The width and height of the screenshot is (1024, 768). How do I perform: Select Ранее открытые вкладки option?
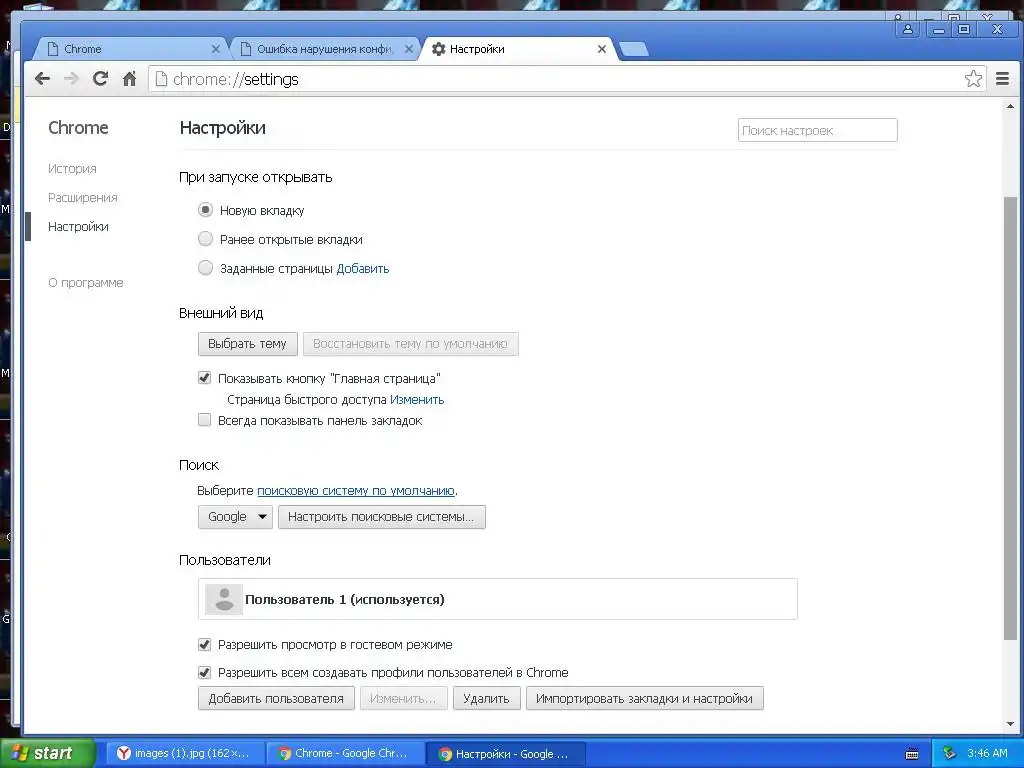205,239
